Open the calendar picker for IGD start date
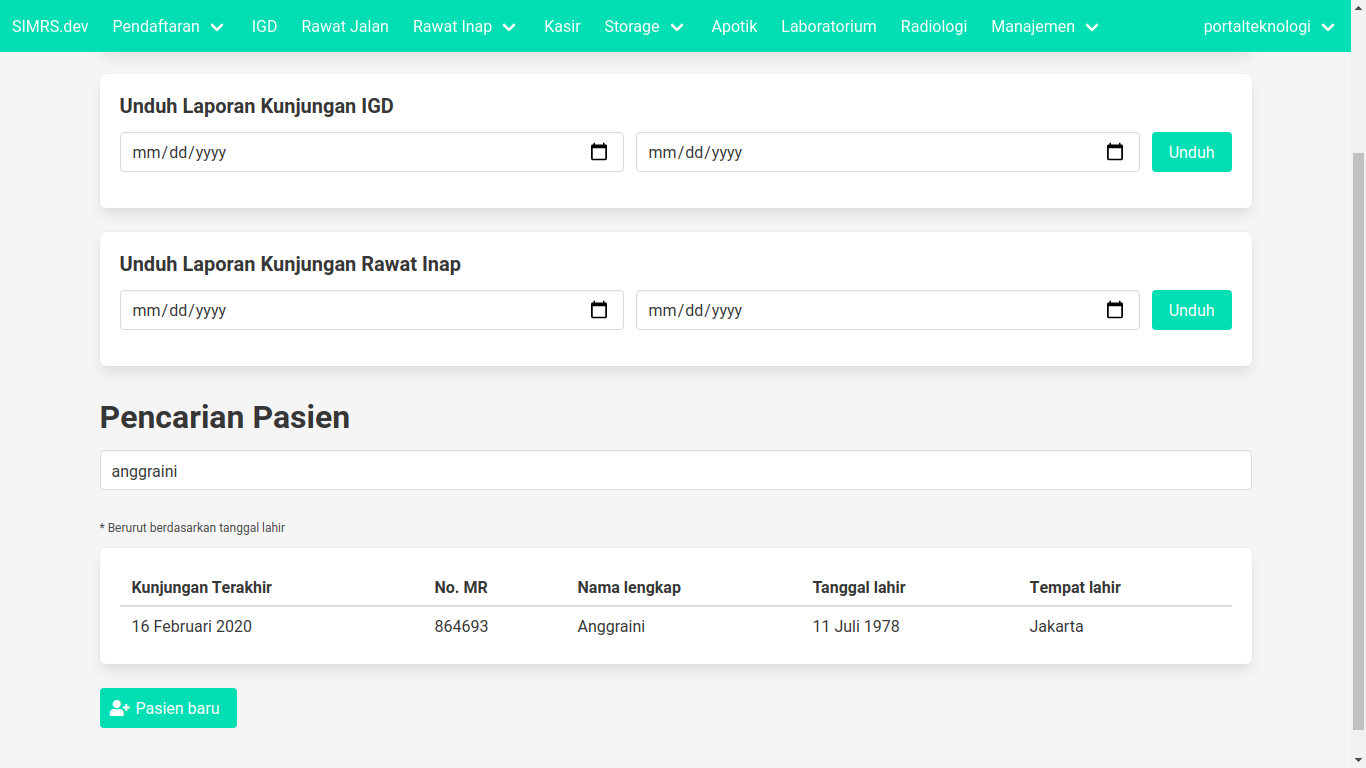This screenshot has height=768, width=1366. pyautogui.click(x=599, y=152)
